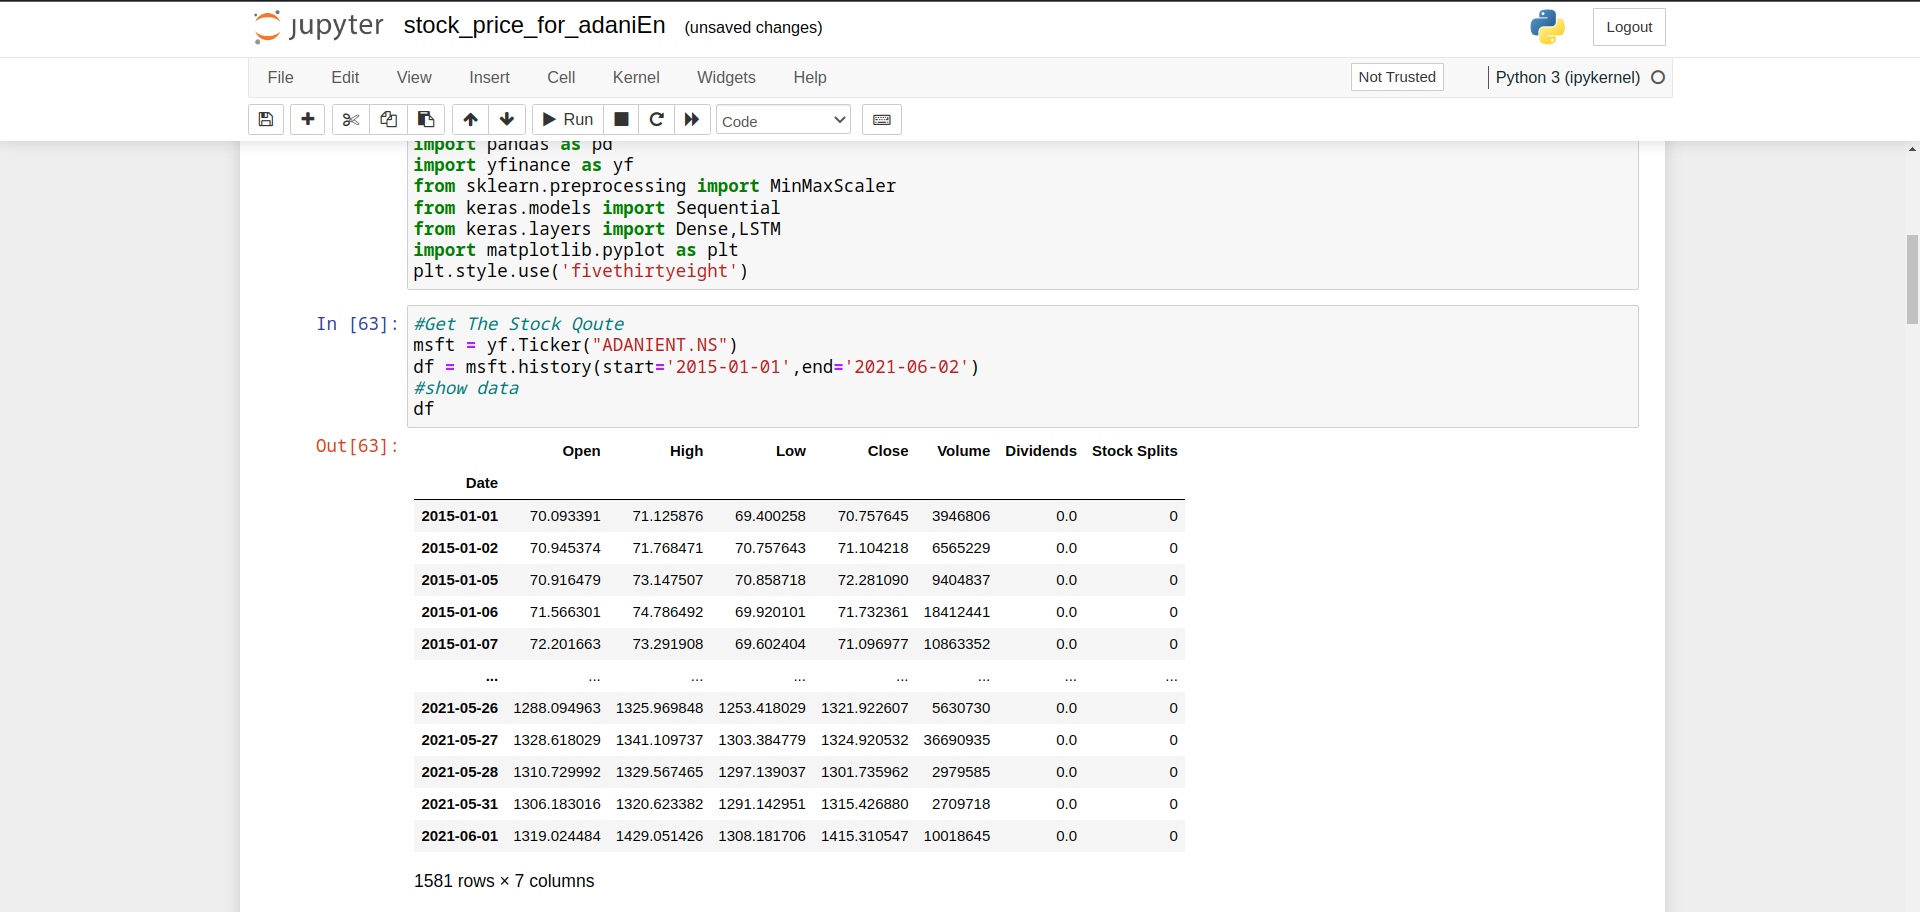Click the Python logo icon

click(x=1547, y=27)
